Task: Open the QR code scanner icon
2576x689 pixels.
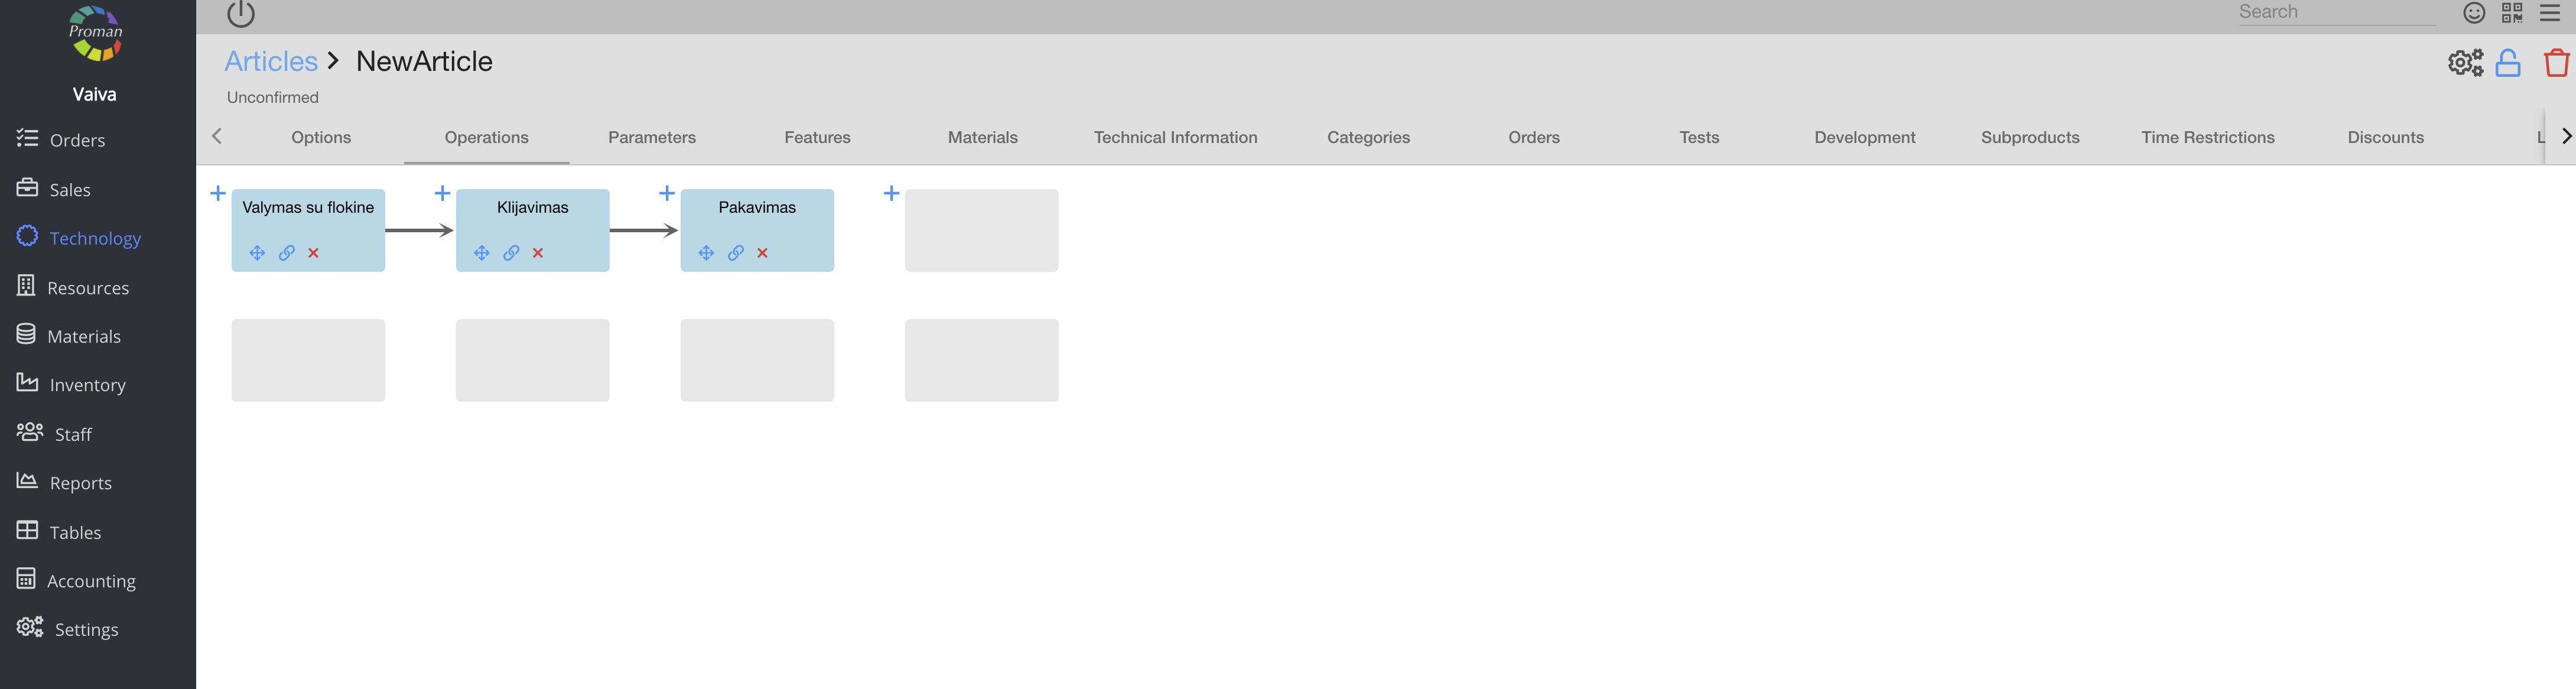Action: coord(2511,13)
